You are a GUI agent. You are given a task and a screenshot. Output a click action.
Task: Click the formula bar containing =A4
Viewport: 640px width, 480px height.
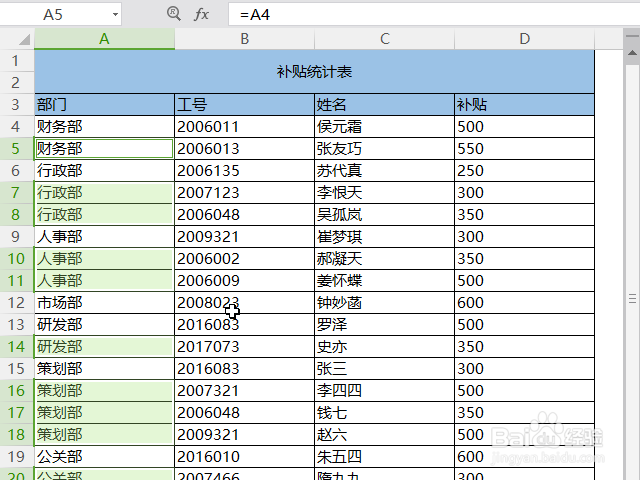pos(434,15)
